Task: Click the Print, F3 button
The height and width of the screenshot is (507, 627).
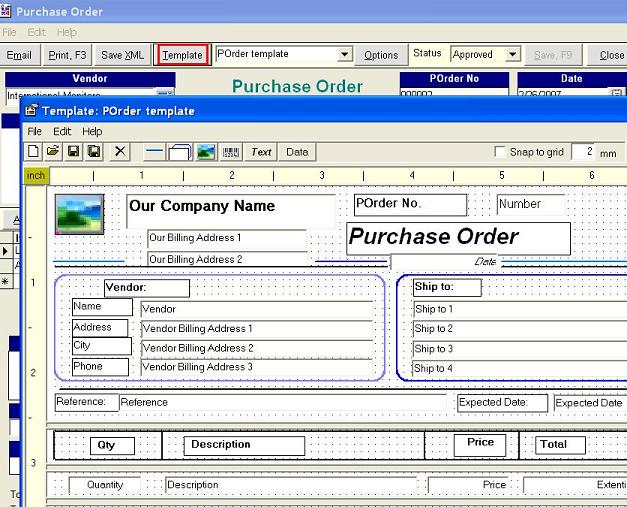Action: coord(67,55)
